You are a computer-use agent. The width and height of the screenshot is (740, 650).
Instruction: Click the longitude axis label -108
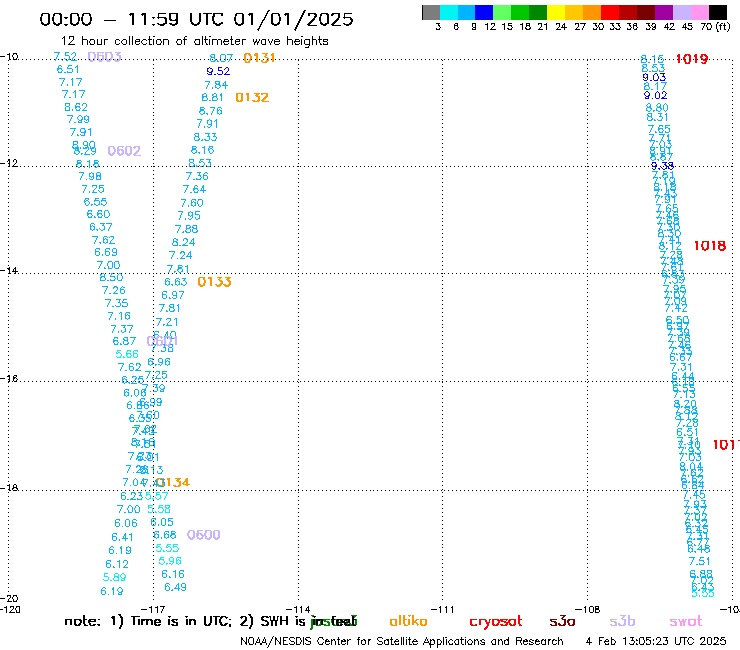point(588,609)
